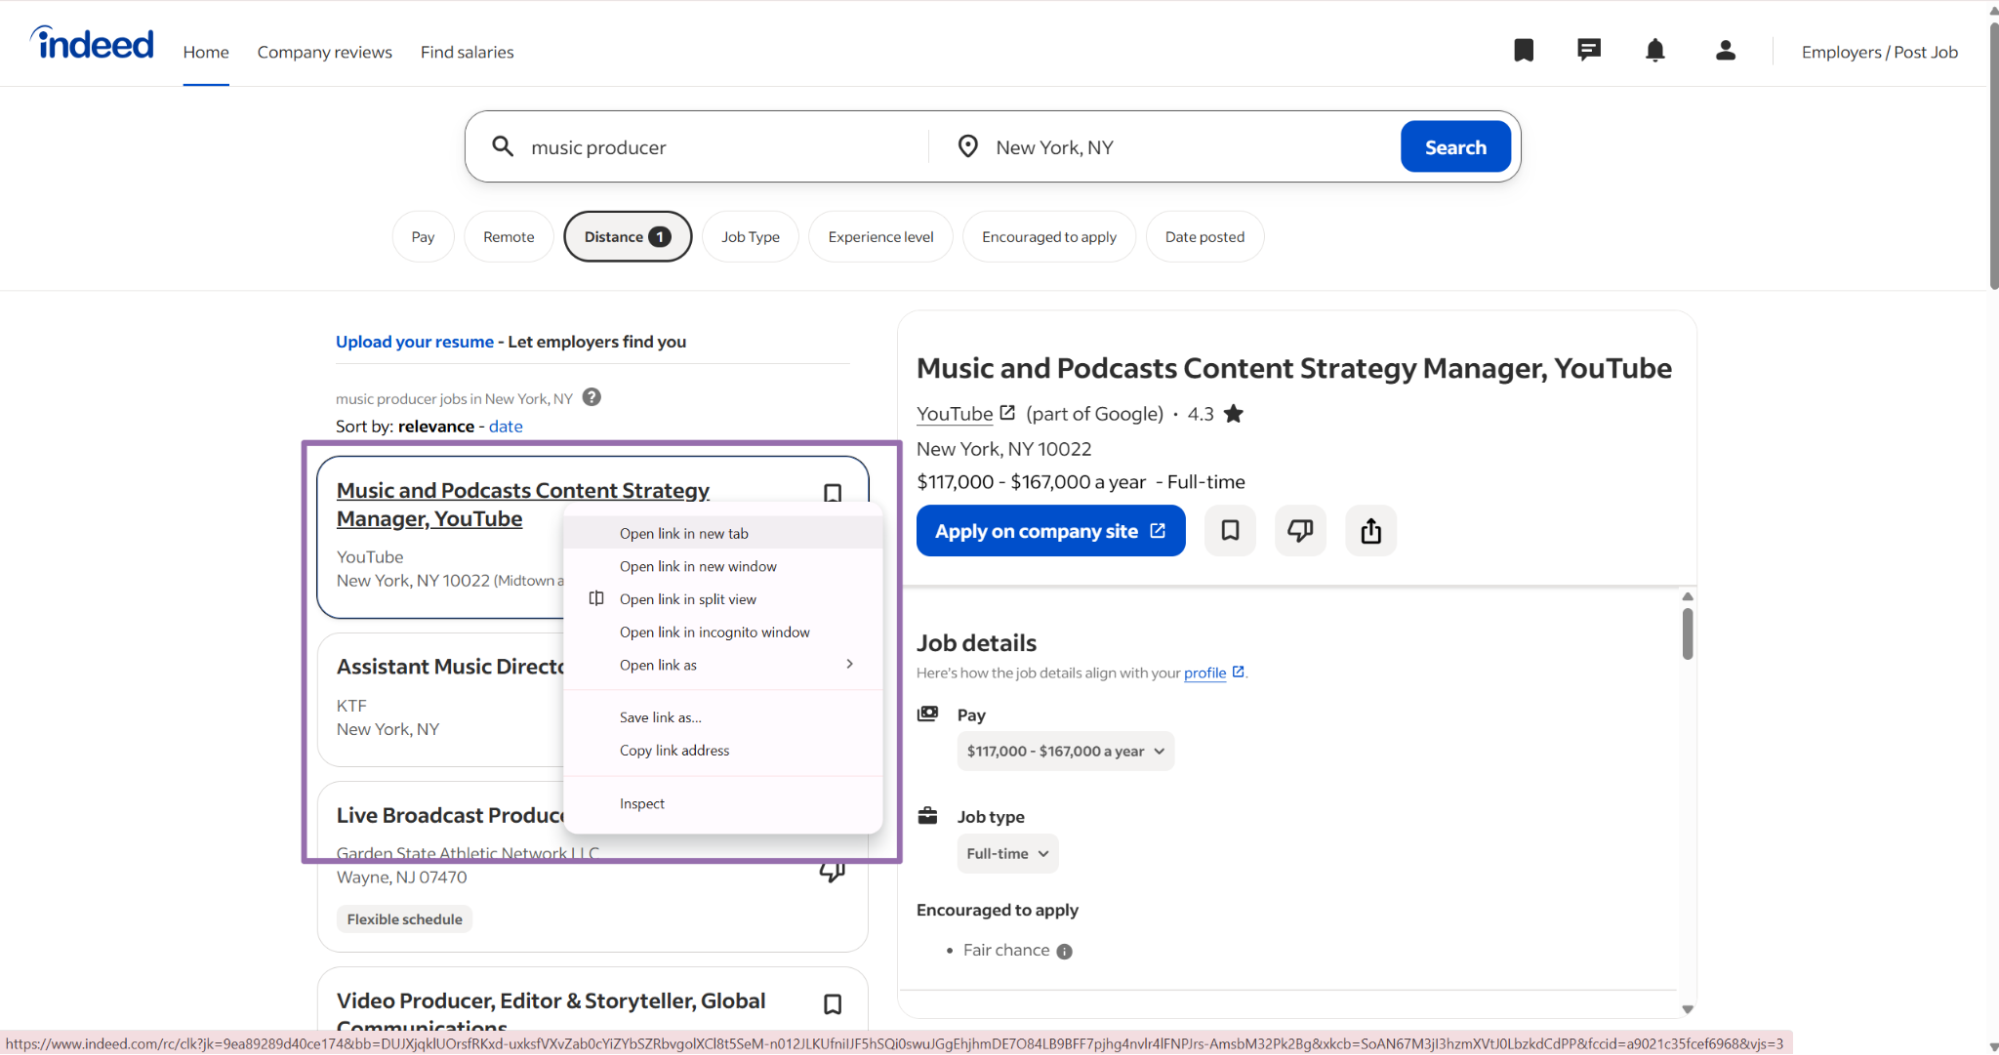
Task: Open messages icon in header
Action: (1589, 51)
